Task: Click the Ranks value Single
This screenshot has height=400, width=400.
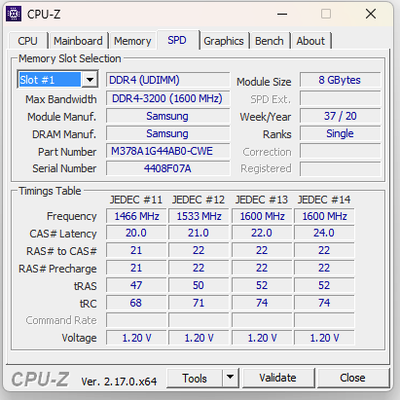Action: pyautogui.click(x=340, y=133)
